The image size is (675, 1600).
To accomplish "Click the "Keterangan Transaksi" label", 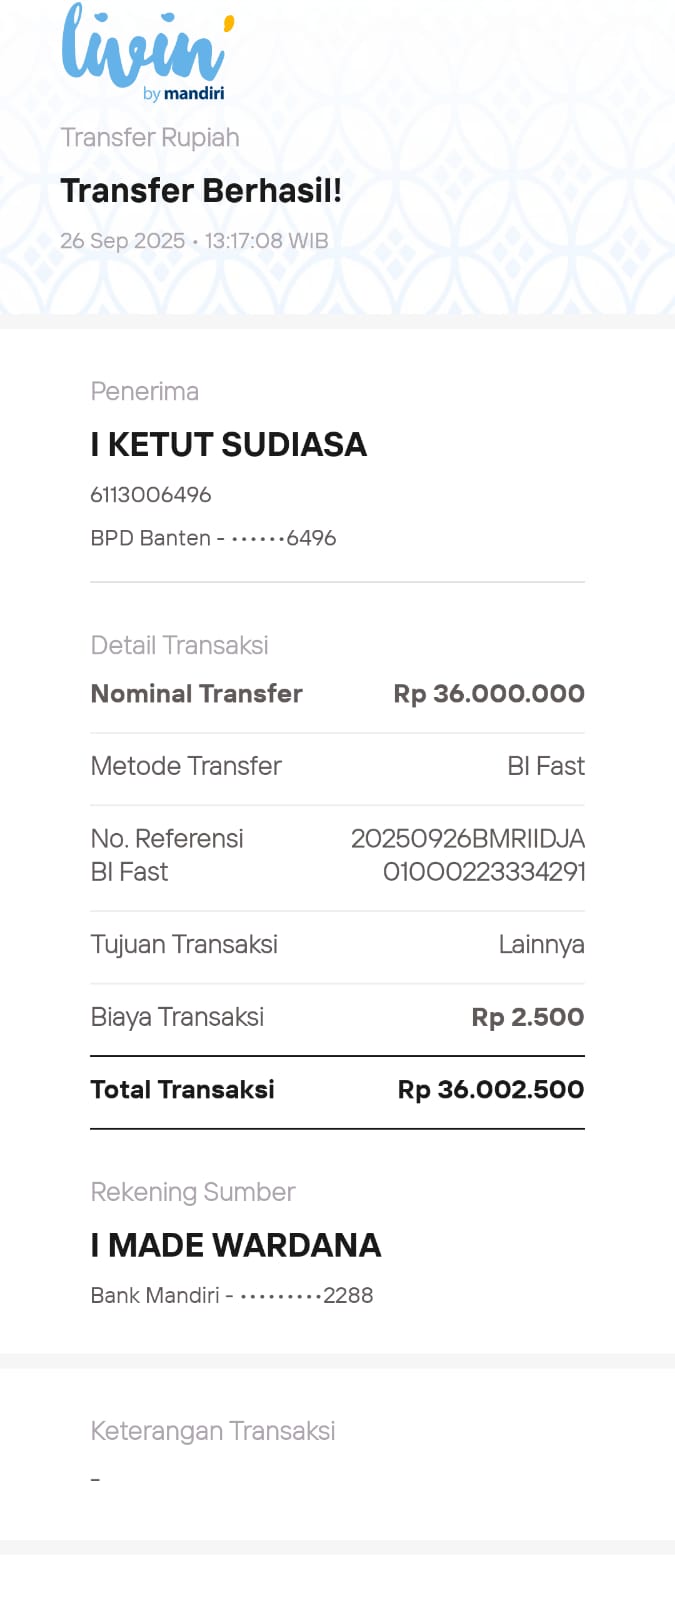I will (213, 1431).
